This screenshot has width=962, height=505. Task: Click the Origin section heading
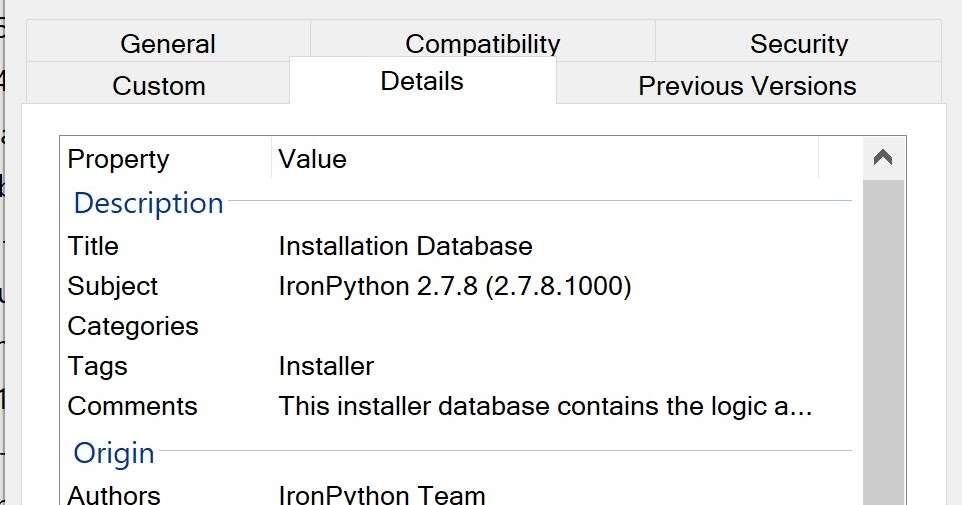[114, 453]
